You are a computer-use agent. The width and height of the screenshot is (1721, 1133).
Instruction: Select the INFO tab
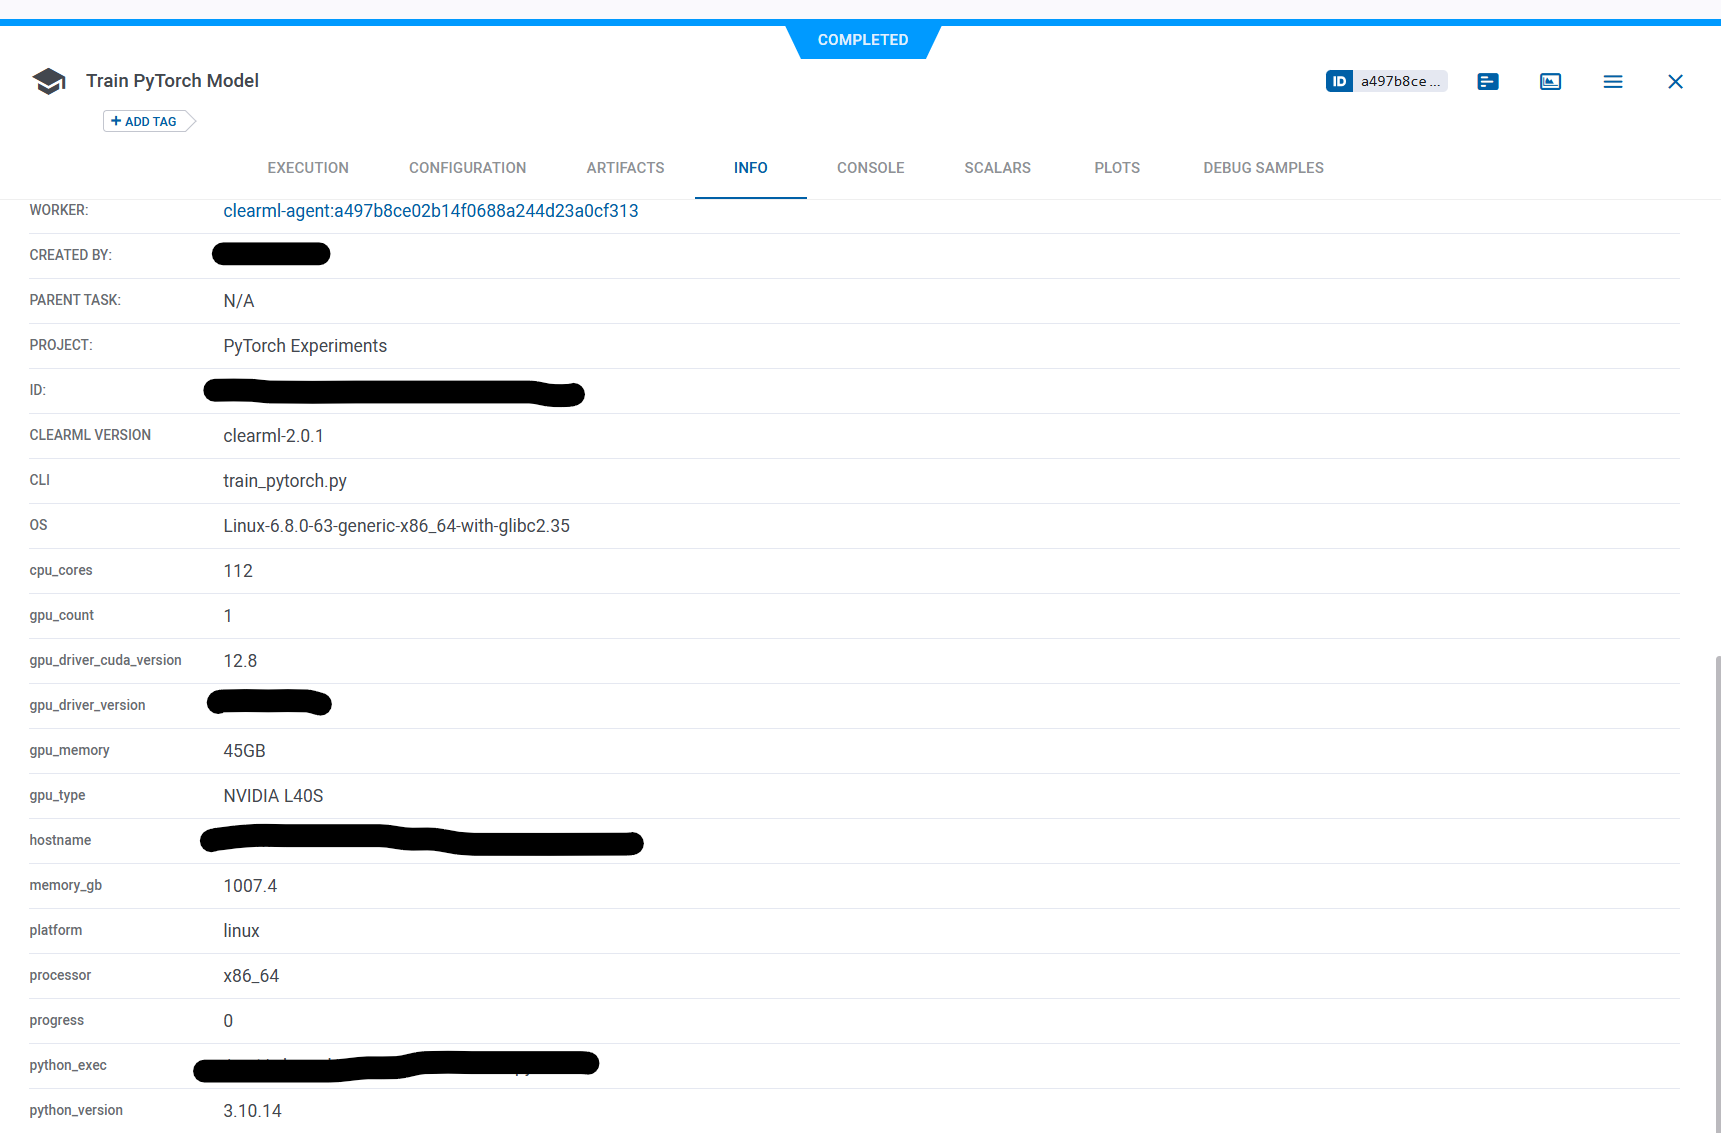coord(750,168)
